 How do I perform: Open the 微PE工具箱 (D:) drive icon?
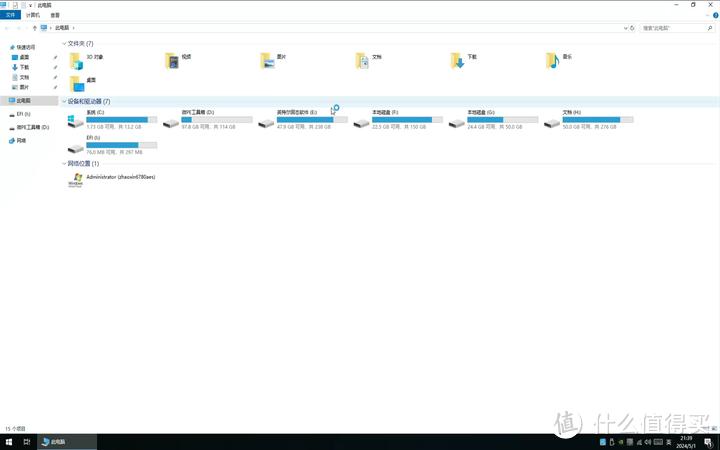(172, 121)
